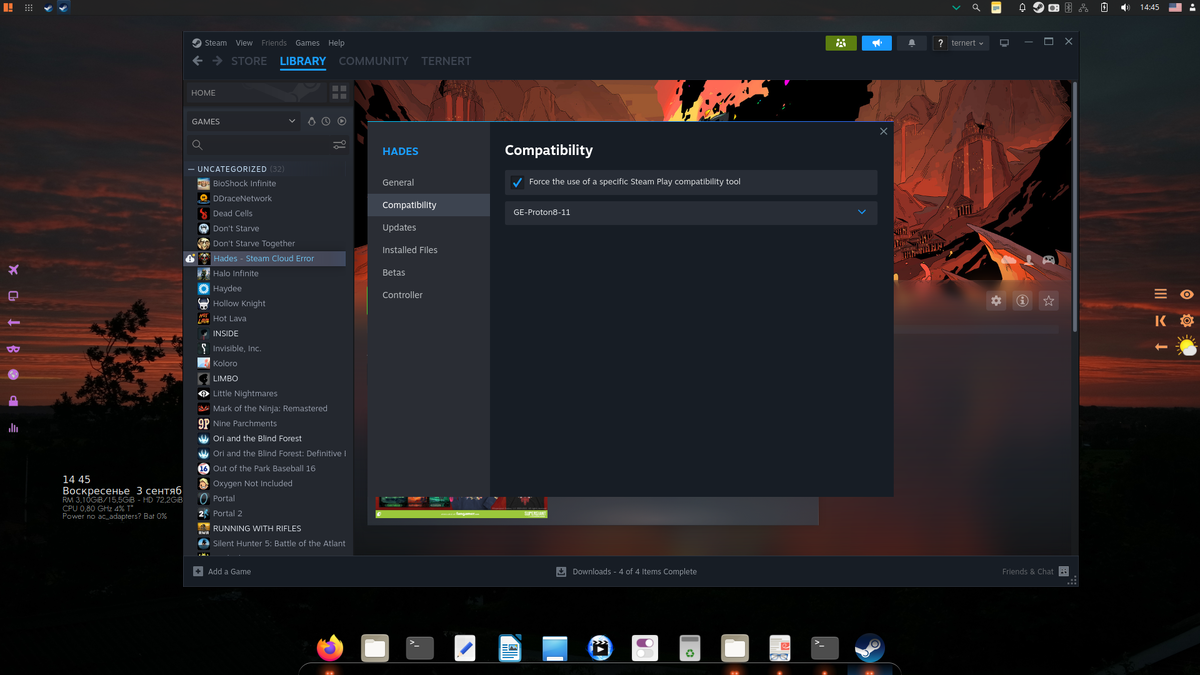The width and height of the screenshot is (1200, 675).
Task: Select Hollow Knight in the library
Action: point(239,303)
